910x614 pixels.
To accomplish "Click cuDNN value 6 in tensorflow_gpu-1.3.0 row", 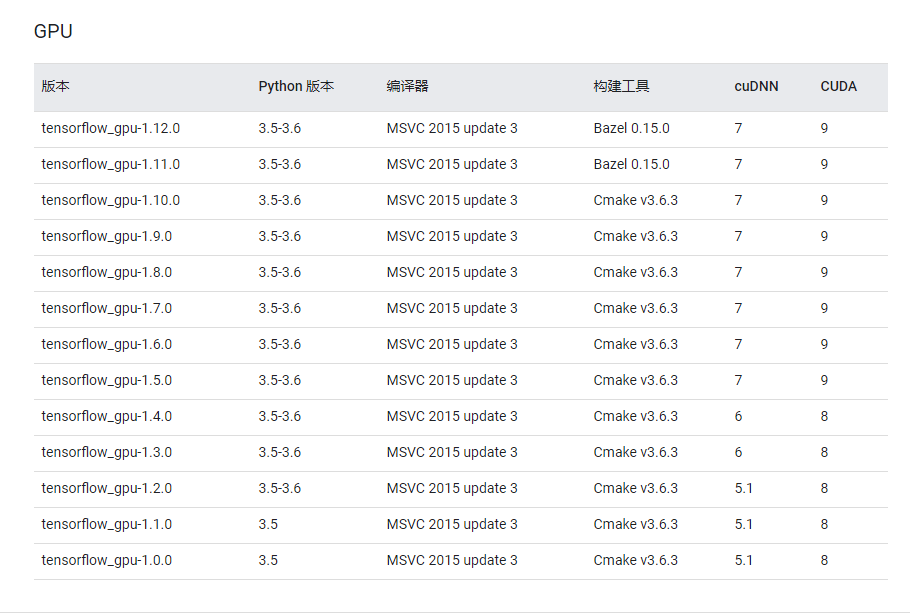I will pos(738,452).
